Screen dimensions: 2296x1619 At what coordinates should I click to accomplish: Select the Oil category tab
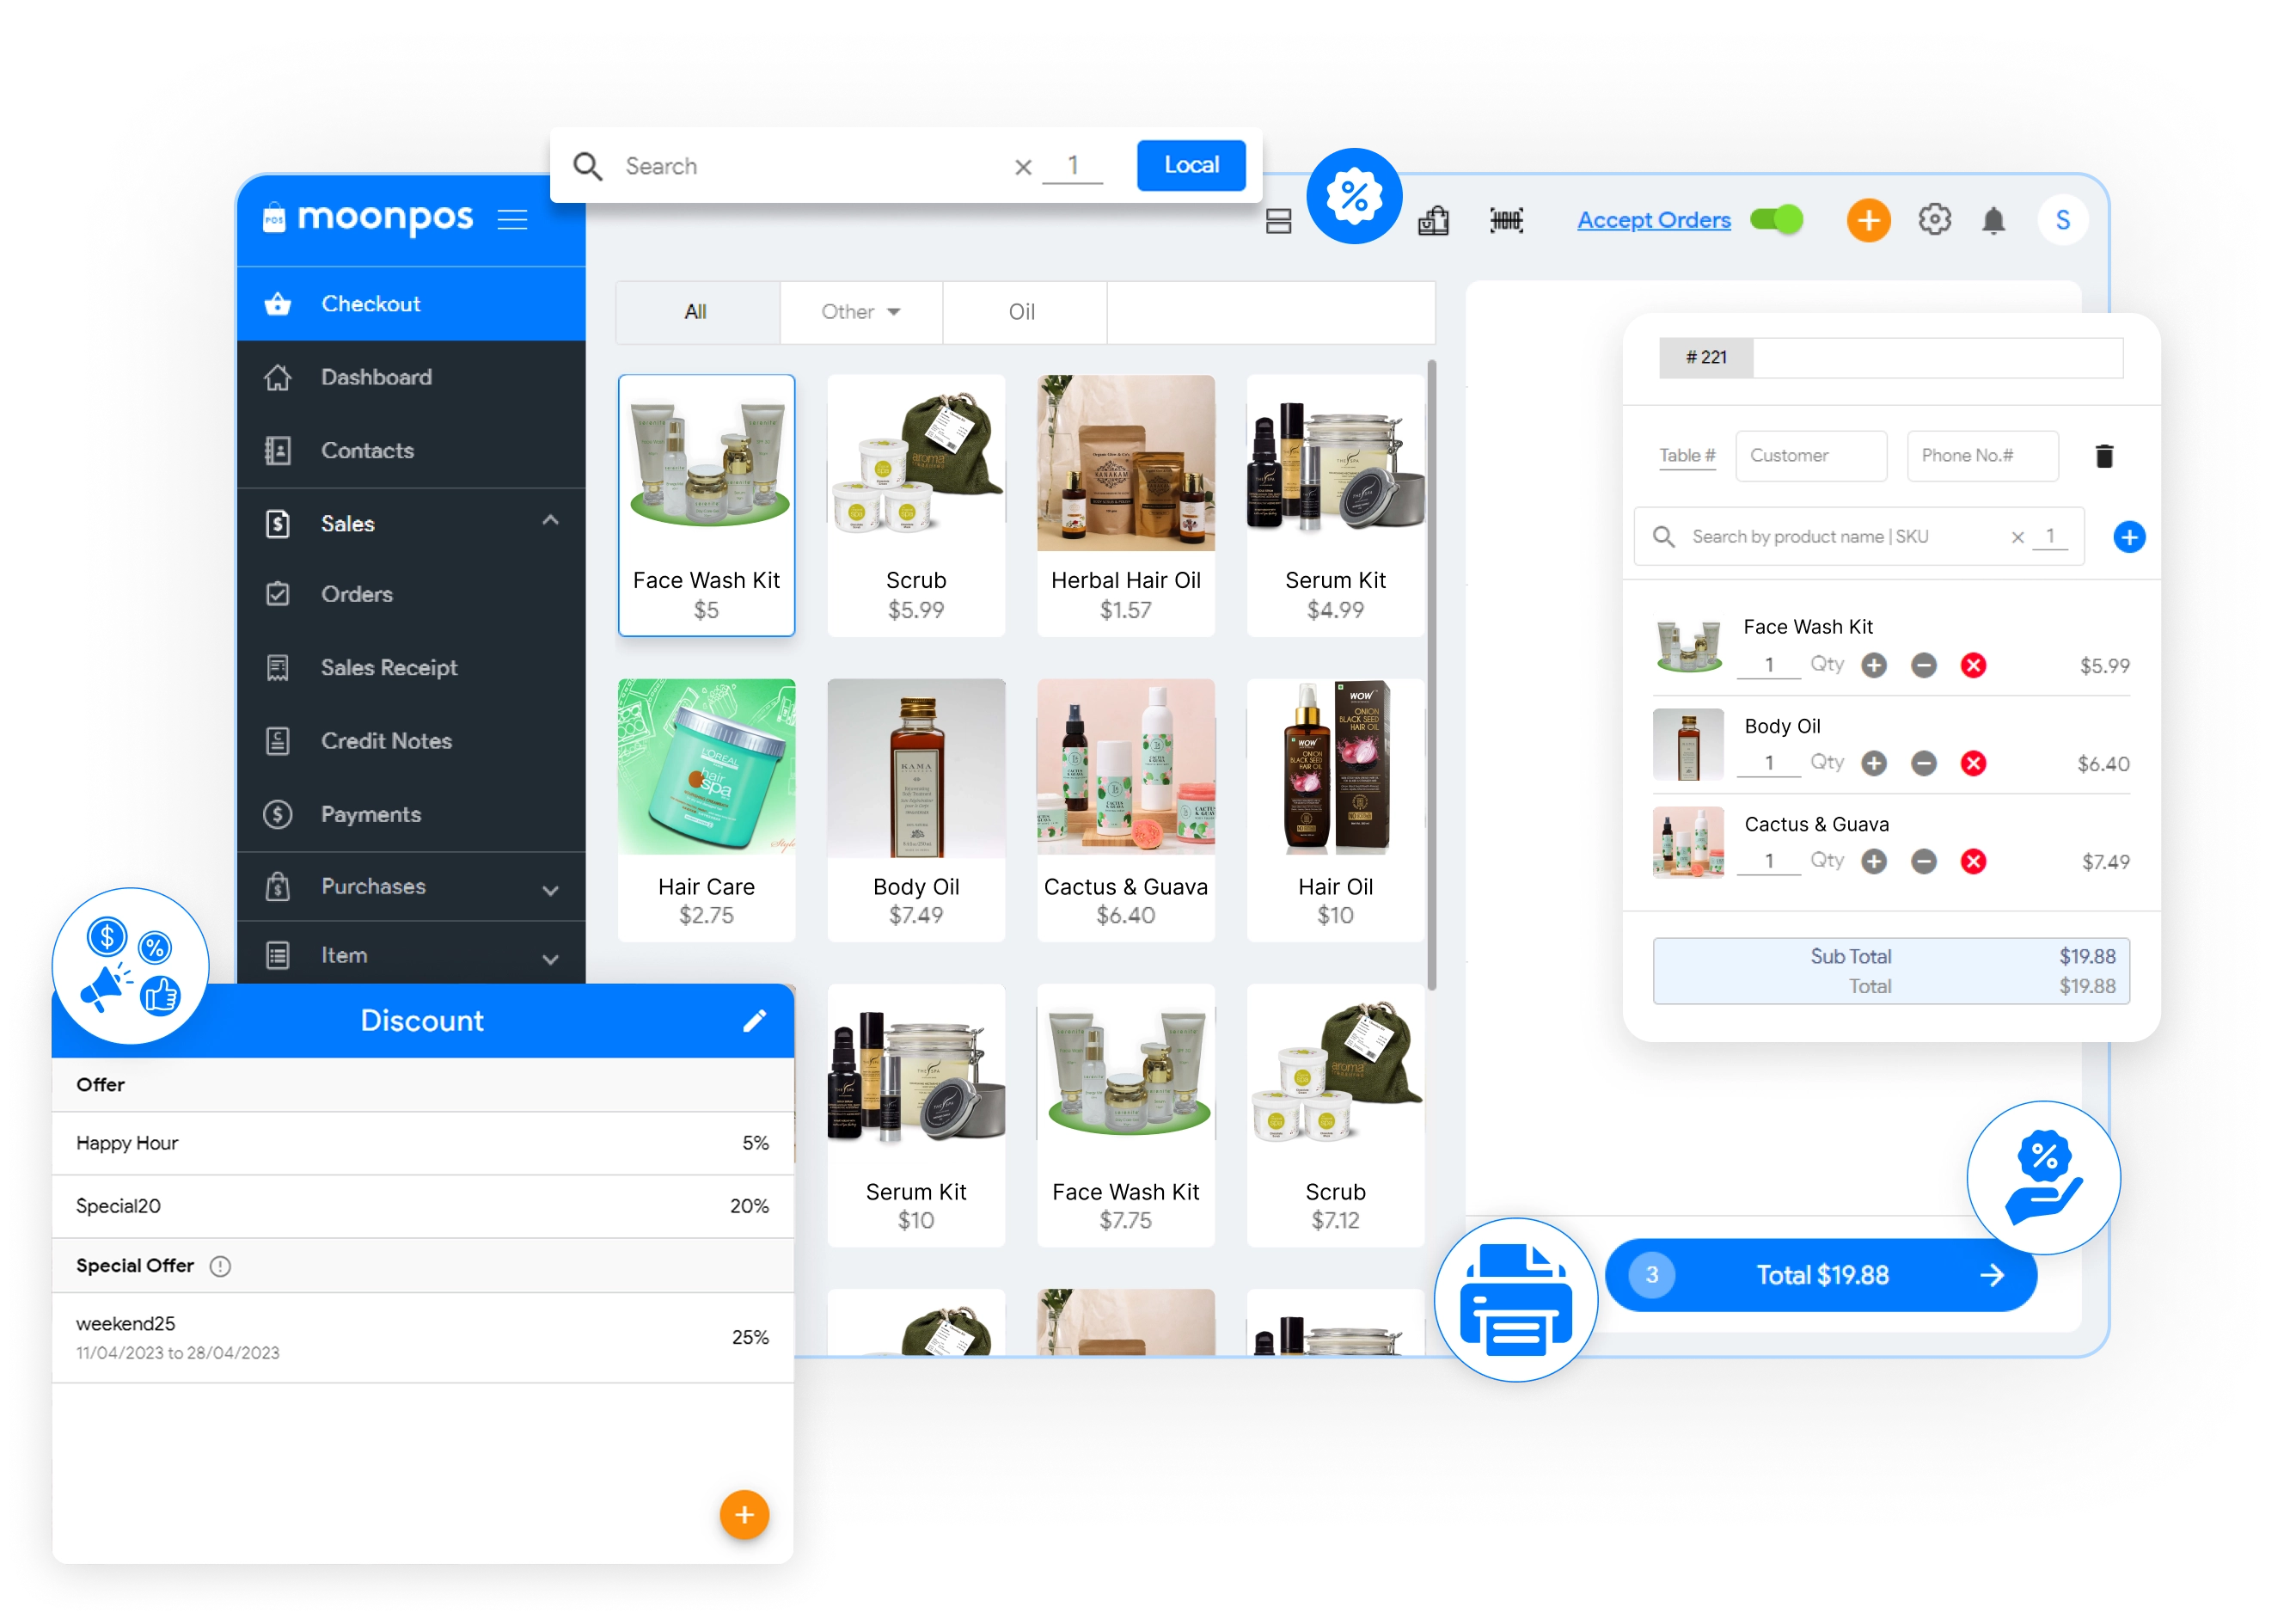tap(1022, 312)
